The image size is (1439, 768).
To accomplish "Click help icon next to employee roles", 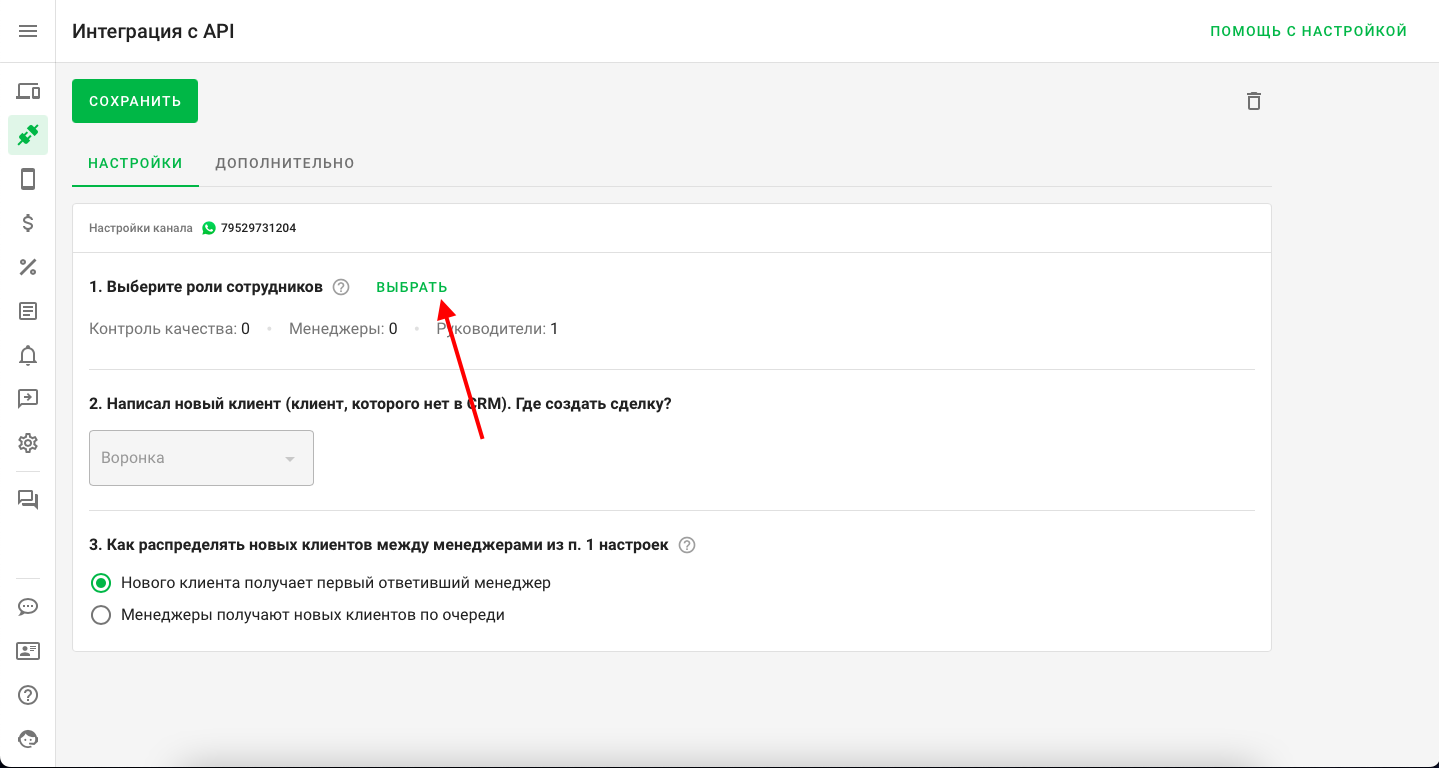I will (x=341, y=287).
